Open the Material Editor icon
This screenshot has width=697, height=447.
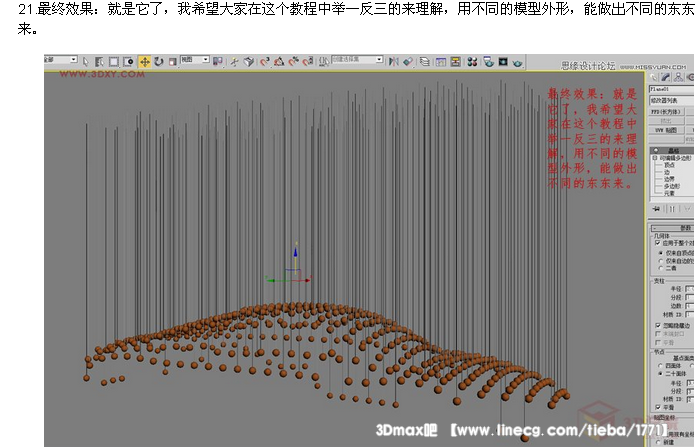tap(472, 61)
